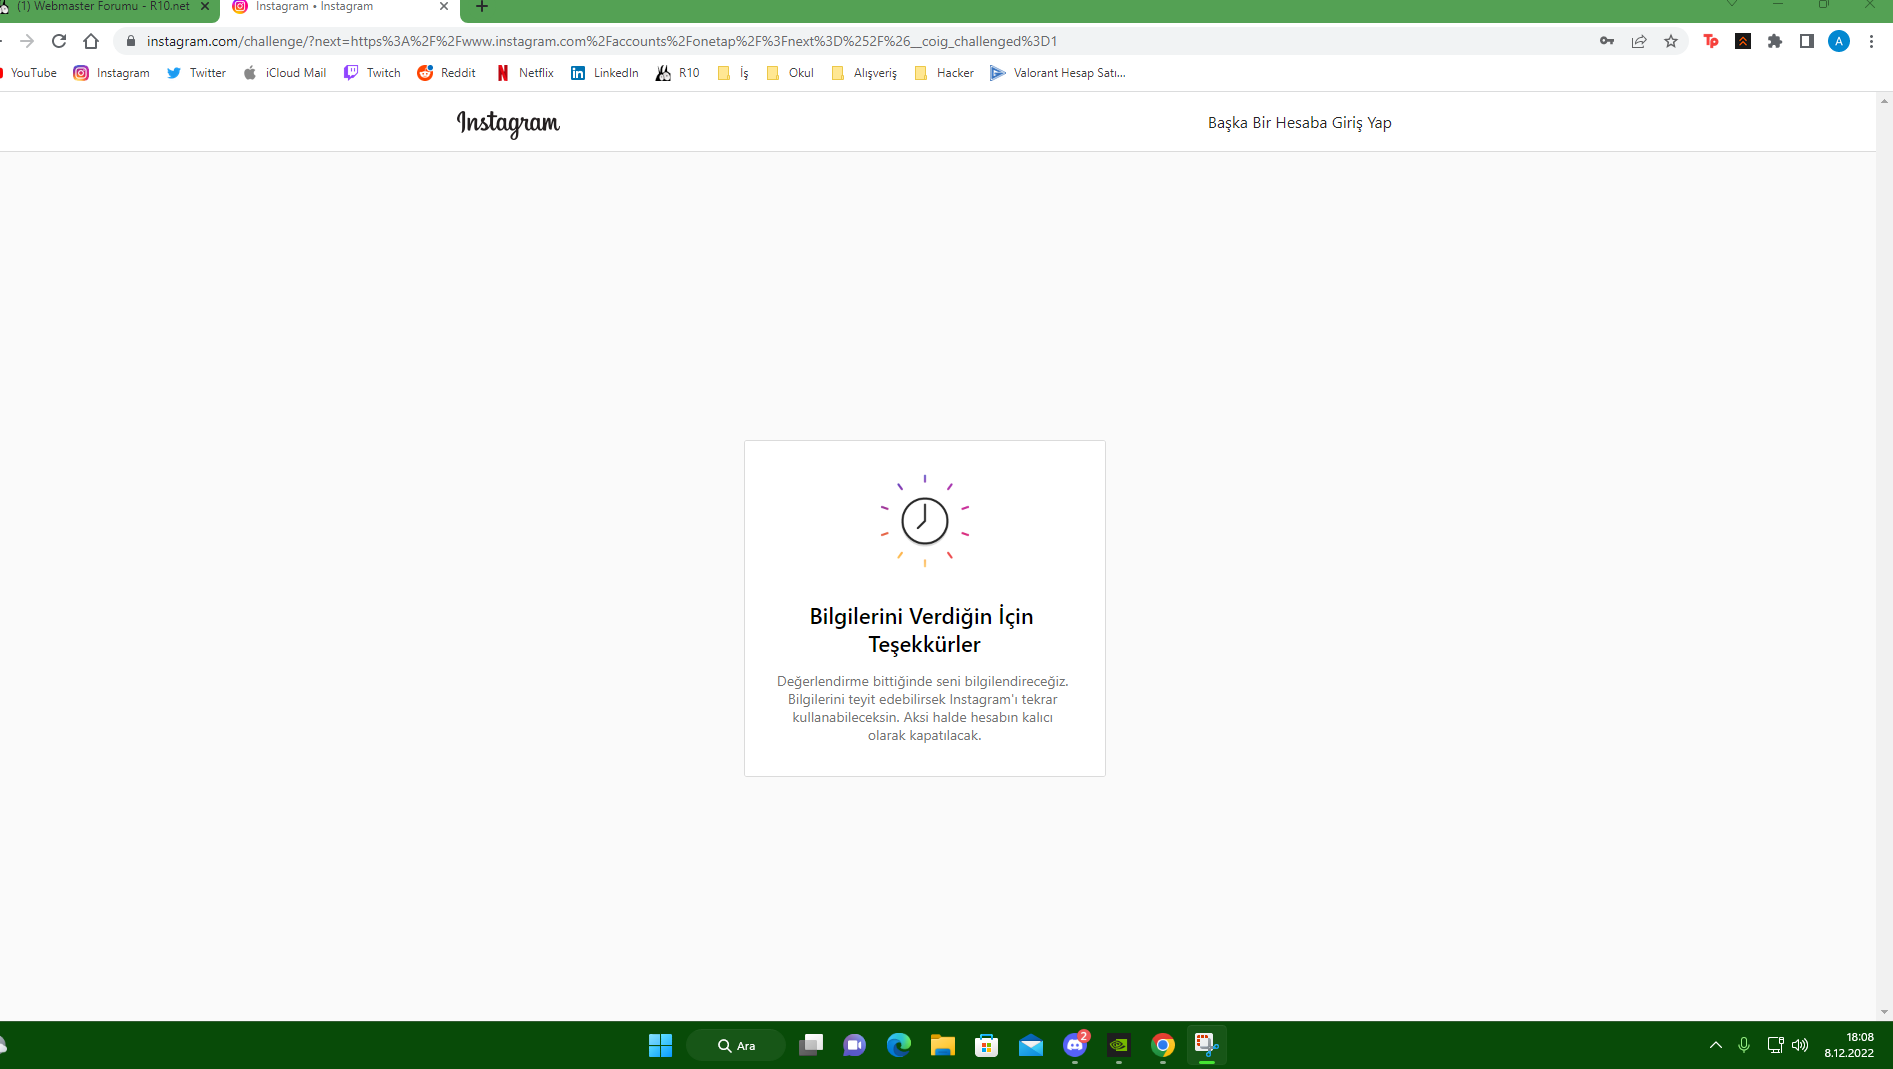This screenshot has width=1893, height=1069.
Task: Open the Netflix bookmark
Action: tap(525, 73)
